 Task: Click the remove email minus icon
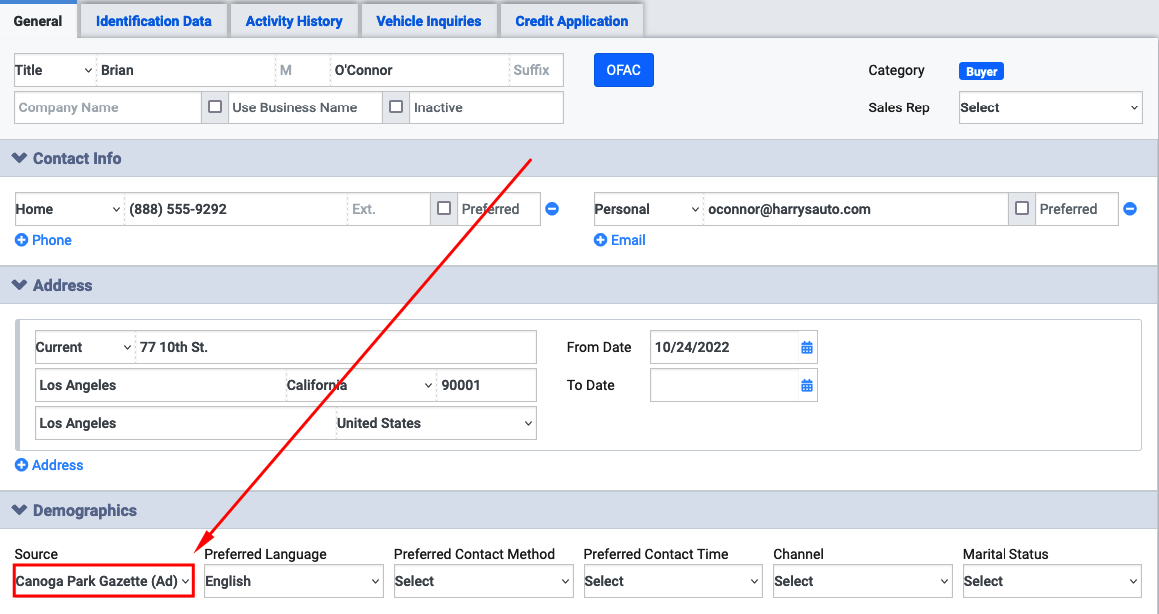(1130, 209)
